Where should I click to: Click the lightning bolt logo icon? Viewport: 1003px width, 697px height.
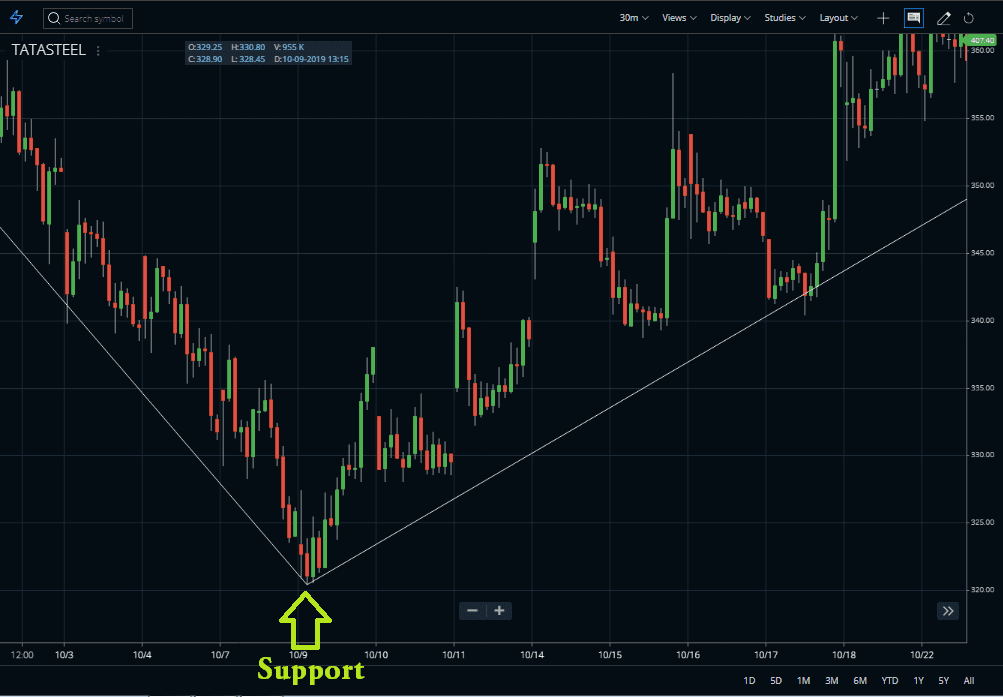17,18
